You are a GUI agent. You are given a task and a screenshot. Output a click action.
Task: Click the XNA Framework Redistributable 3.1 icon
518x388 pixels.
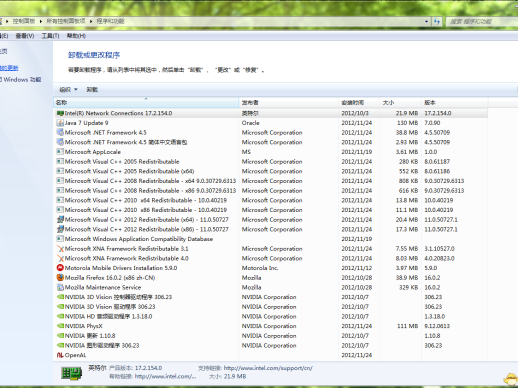(60, 249)
